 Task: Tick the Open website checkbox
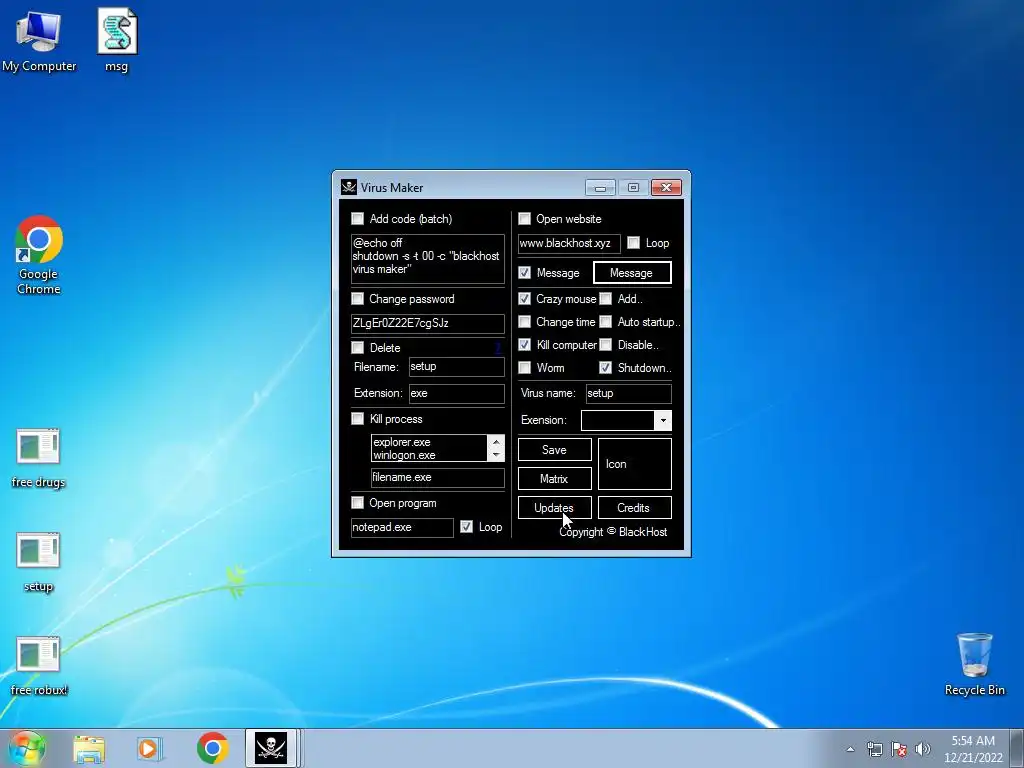[524, 219]
